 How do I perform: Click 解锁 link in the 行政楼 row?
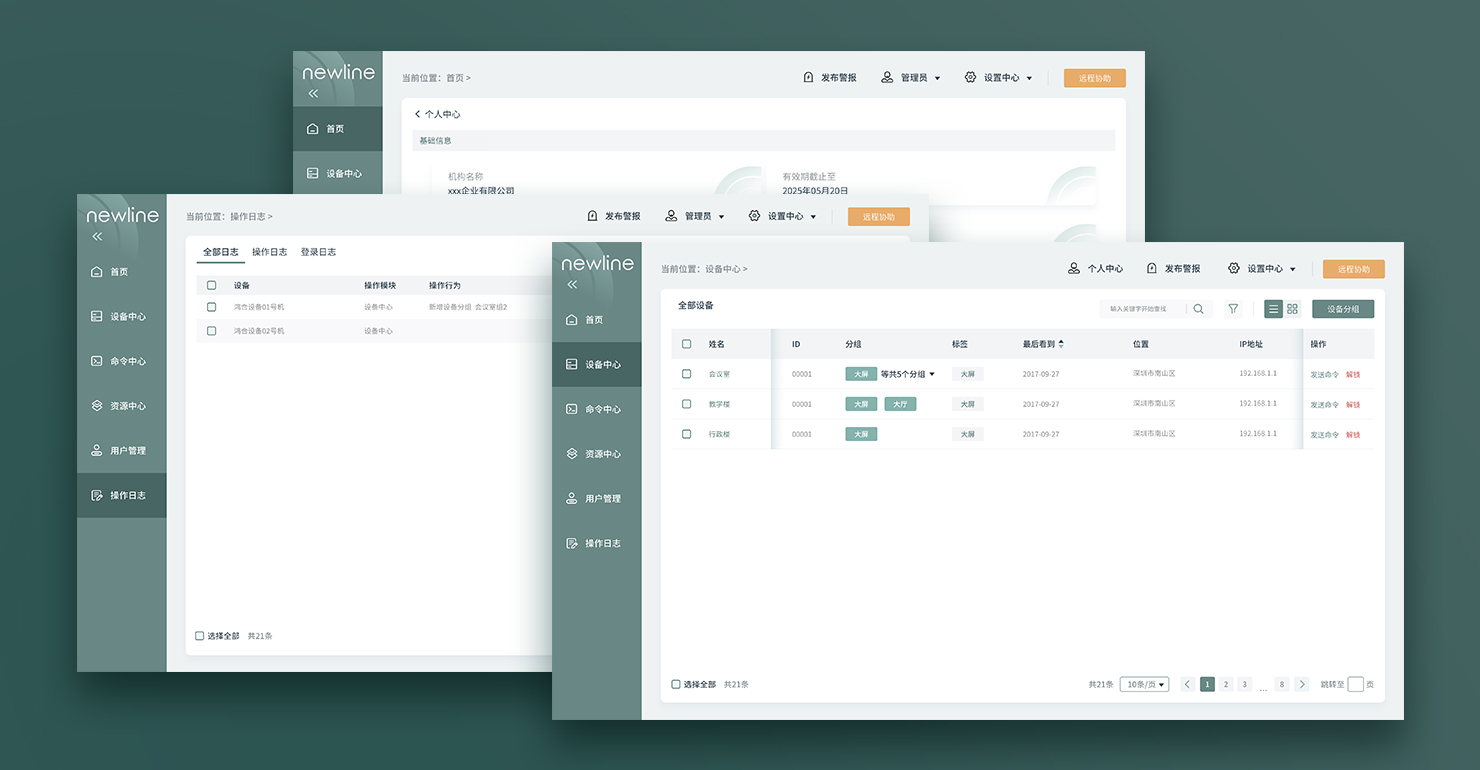coord(1353,435)
